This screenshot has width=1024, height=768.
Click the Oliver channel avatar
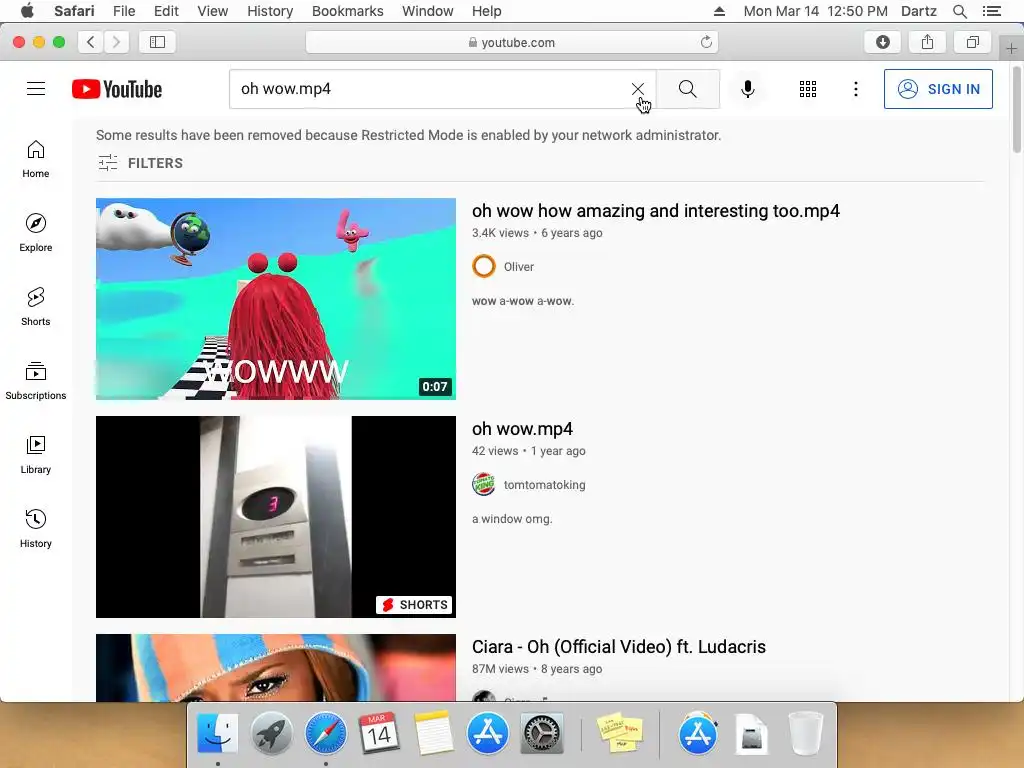(484, 266)
